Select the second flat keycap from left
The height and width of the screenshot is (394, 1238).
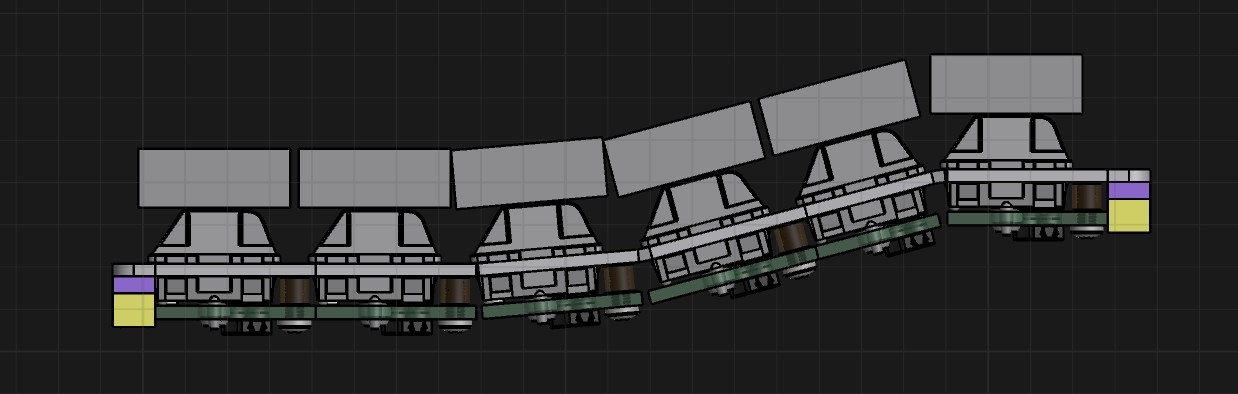tap(375, 178)
